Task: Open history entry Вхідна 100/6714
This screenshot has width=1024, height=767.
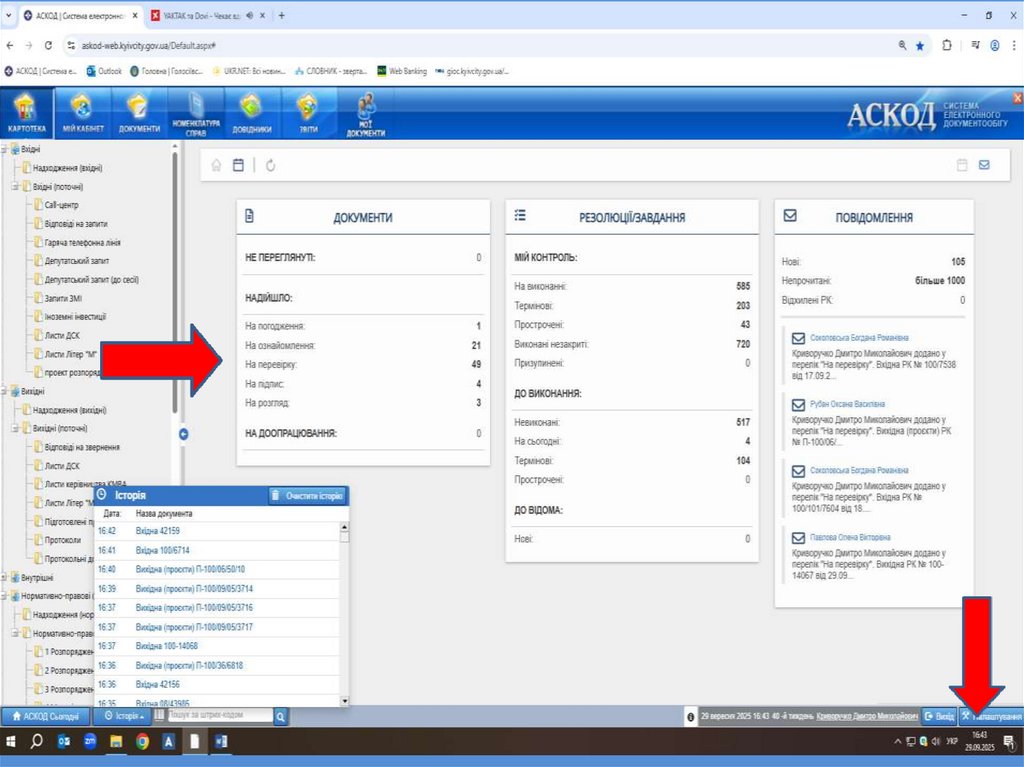Action: [162, 551]
